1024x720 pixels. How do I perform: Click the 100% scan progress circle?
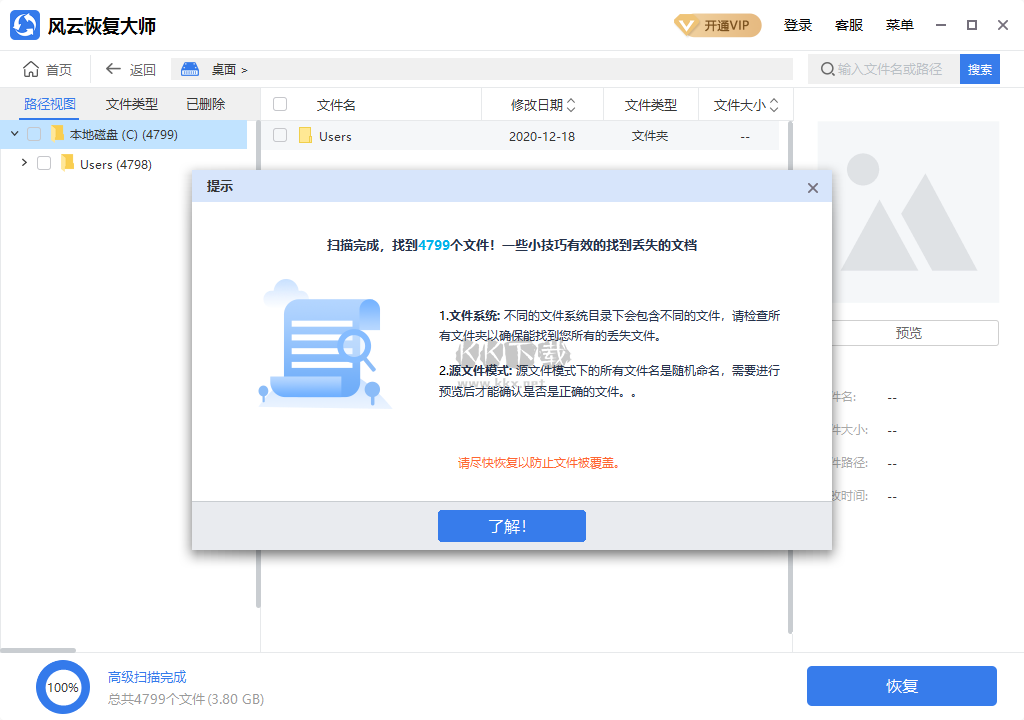63,687
